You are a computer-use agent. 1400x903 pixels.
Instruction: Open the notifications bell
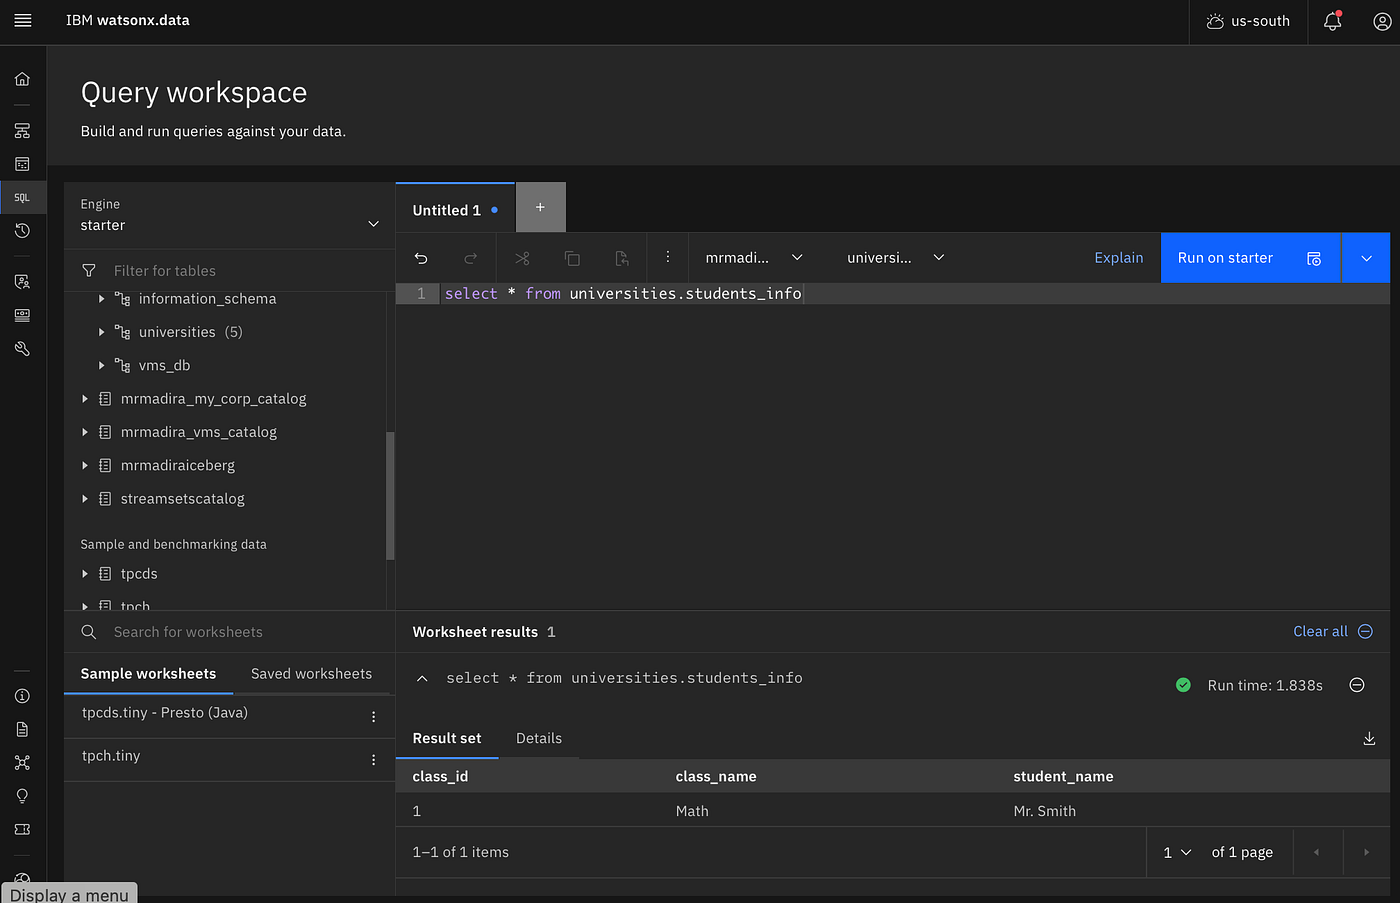(x=1333, y=21)
